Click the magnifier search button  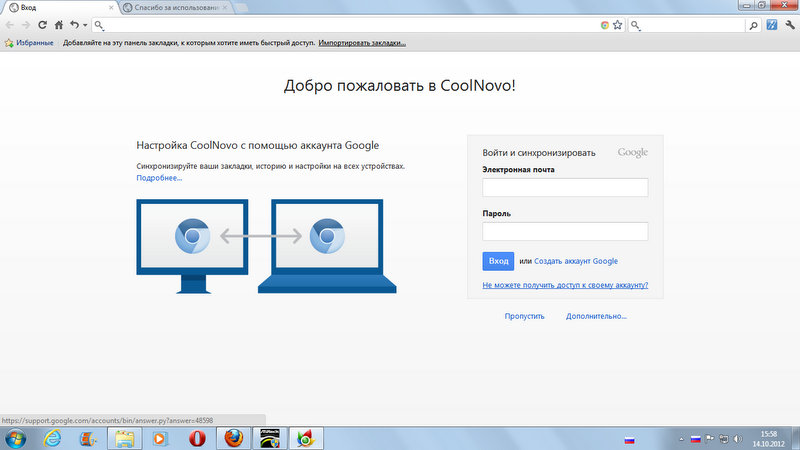(x=753, y=25)
